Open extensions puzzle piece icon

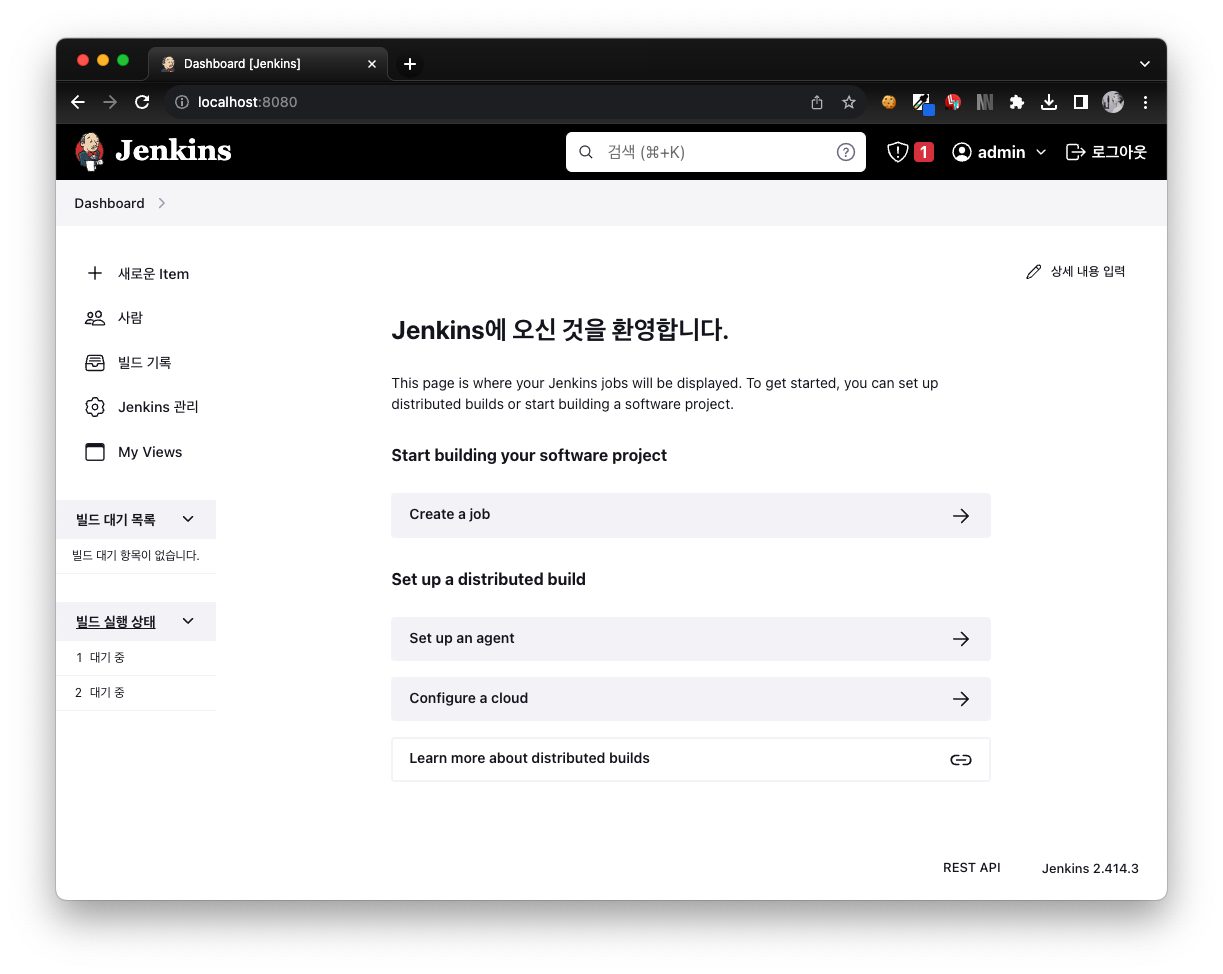(1017, 102)
